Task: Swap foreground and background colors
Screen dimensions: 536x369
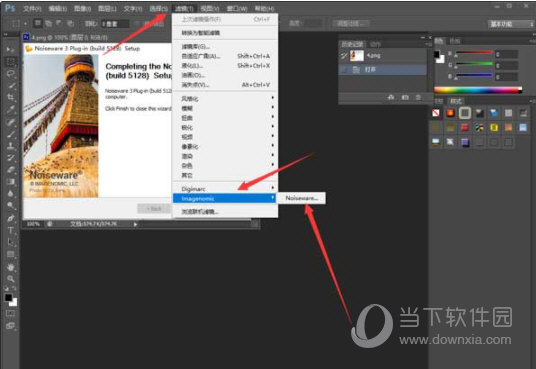Action: pos(14,289)
